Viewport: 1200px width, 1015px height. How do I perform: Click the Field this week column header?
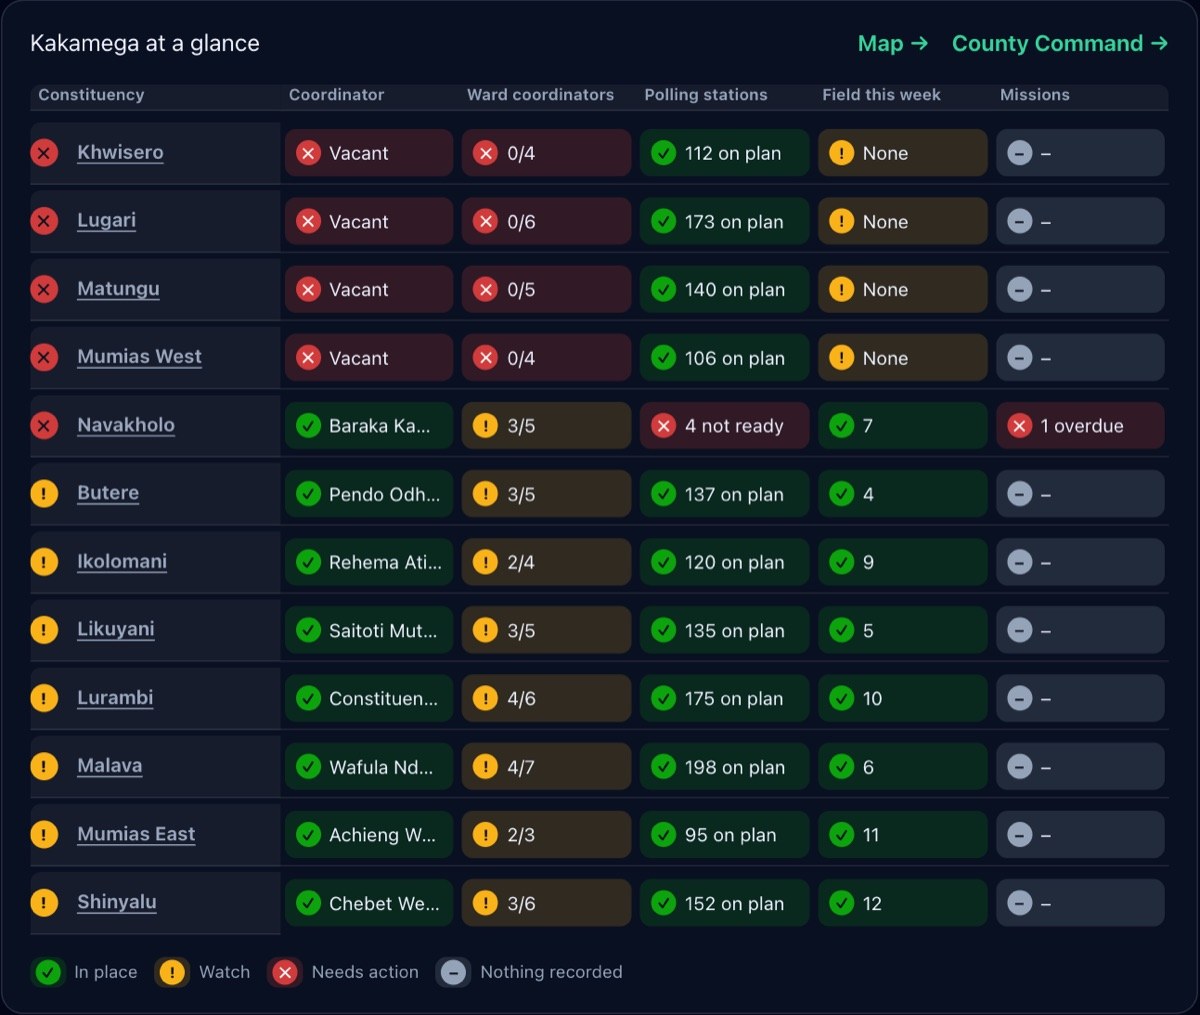coord(881,95)
